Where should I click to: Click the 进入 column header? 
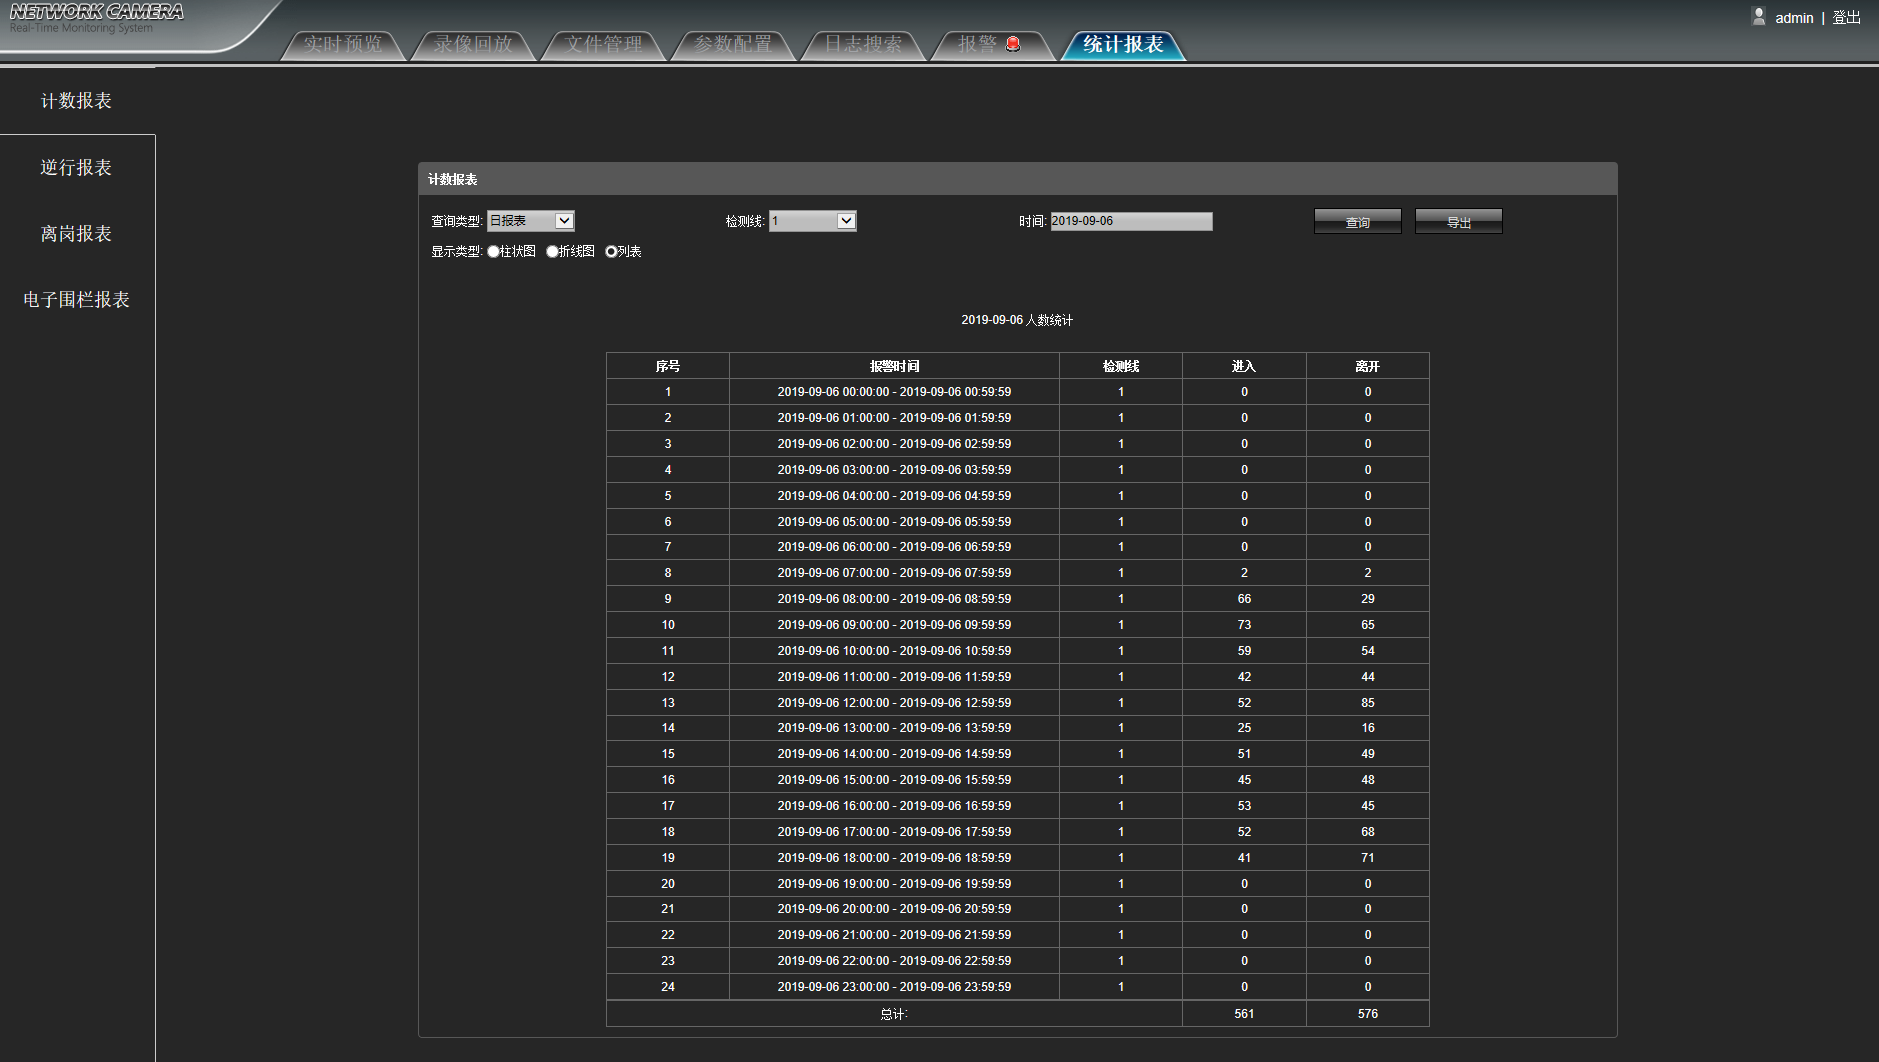coord(1244,366)
